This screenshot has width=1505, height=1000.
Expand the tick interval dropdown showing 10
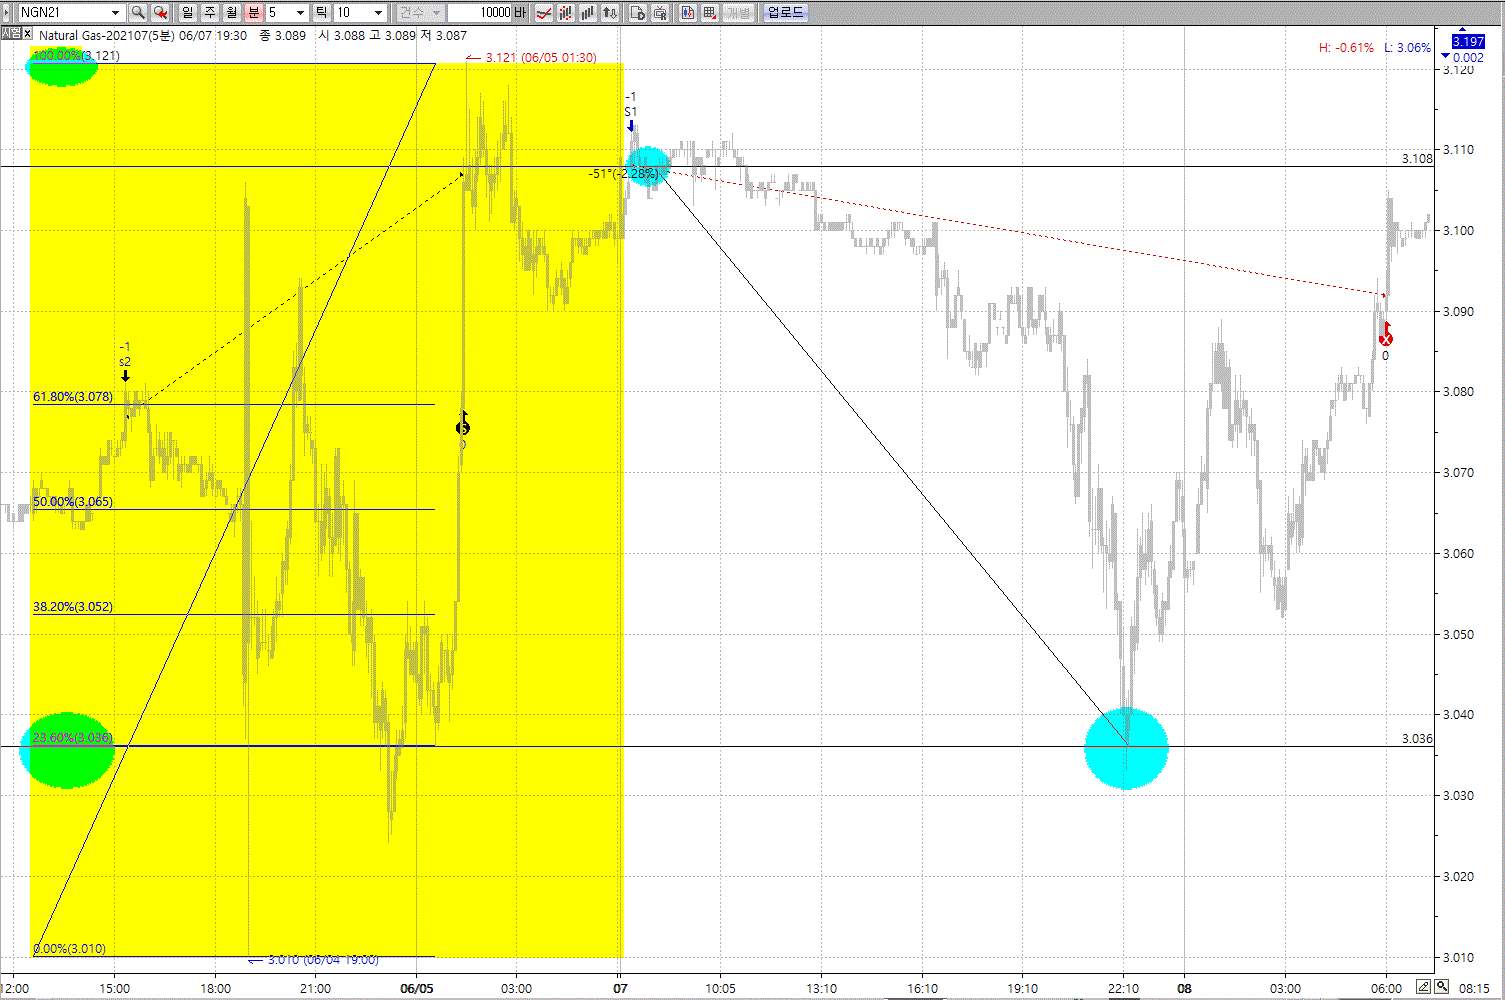[378, 13]
